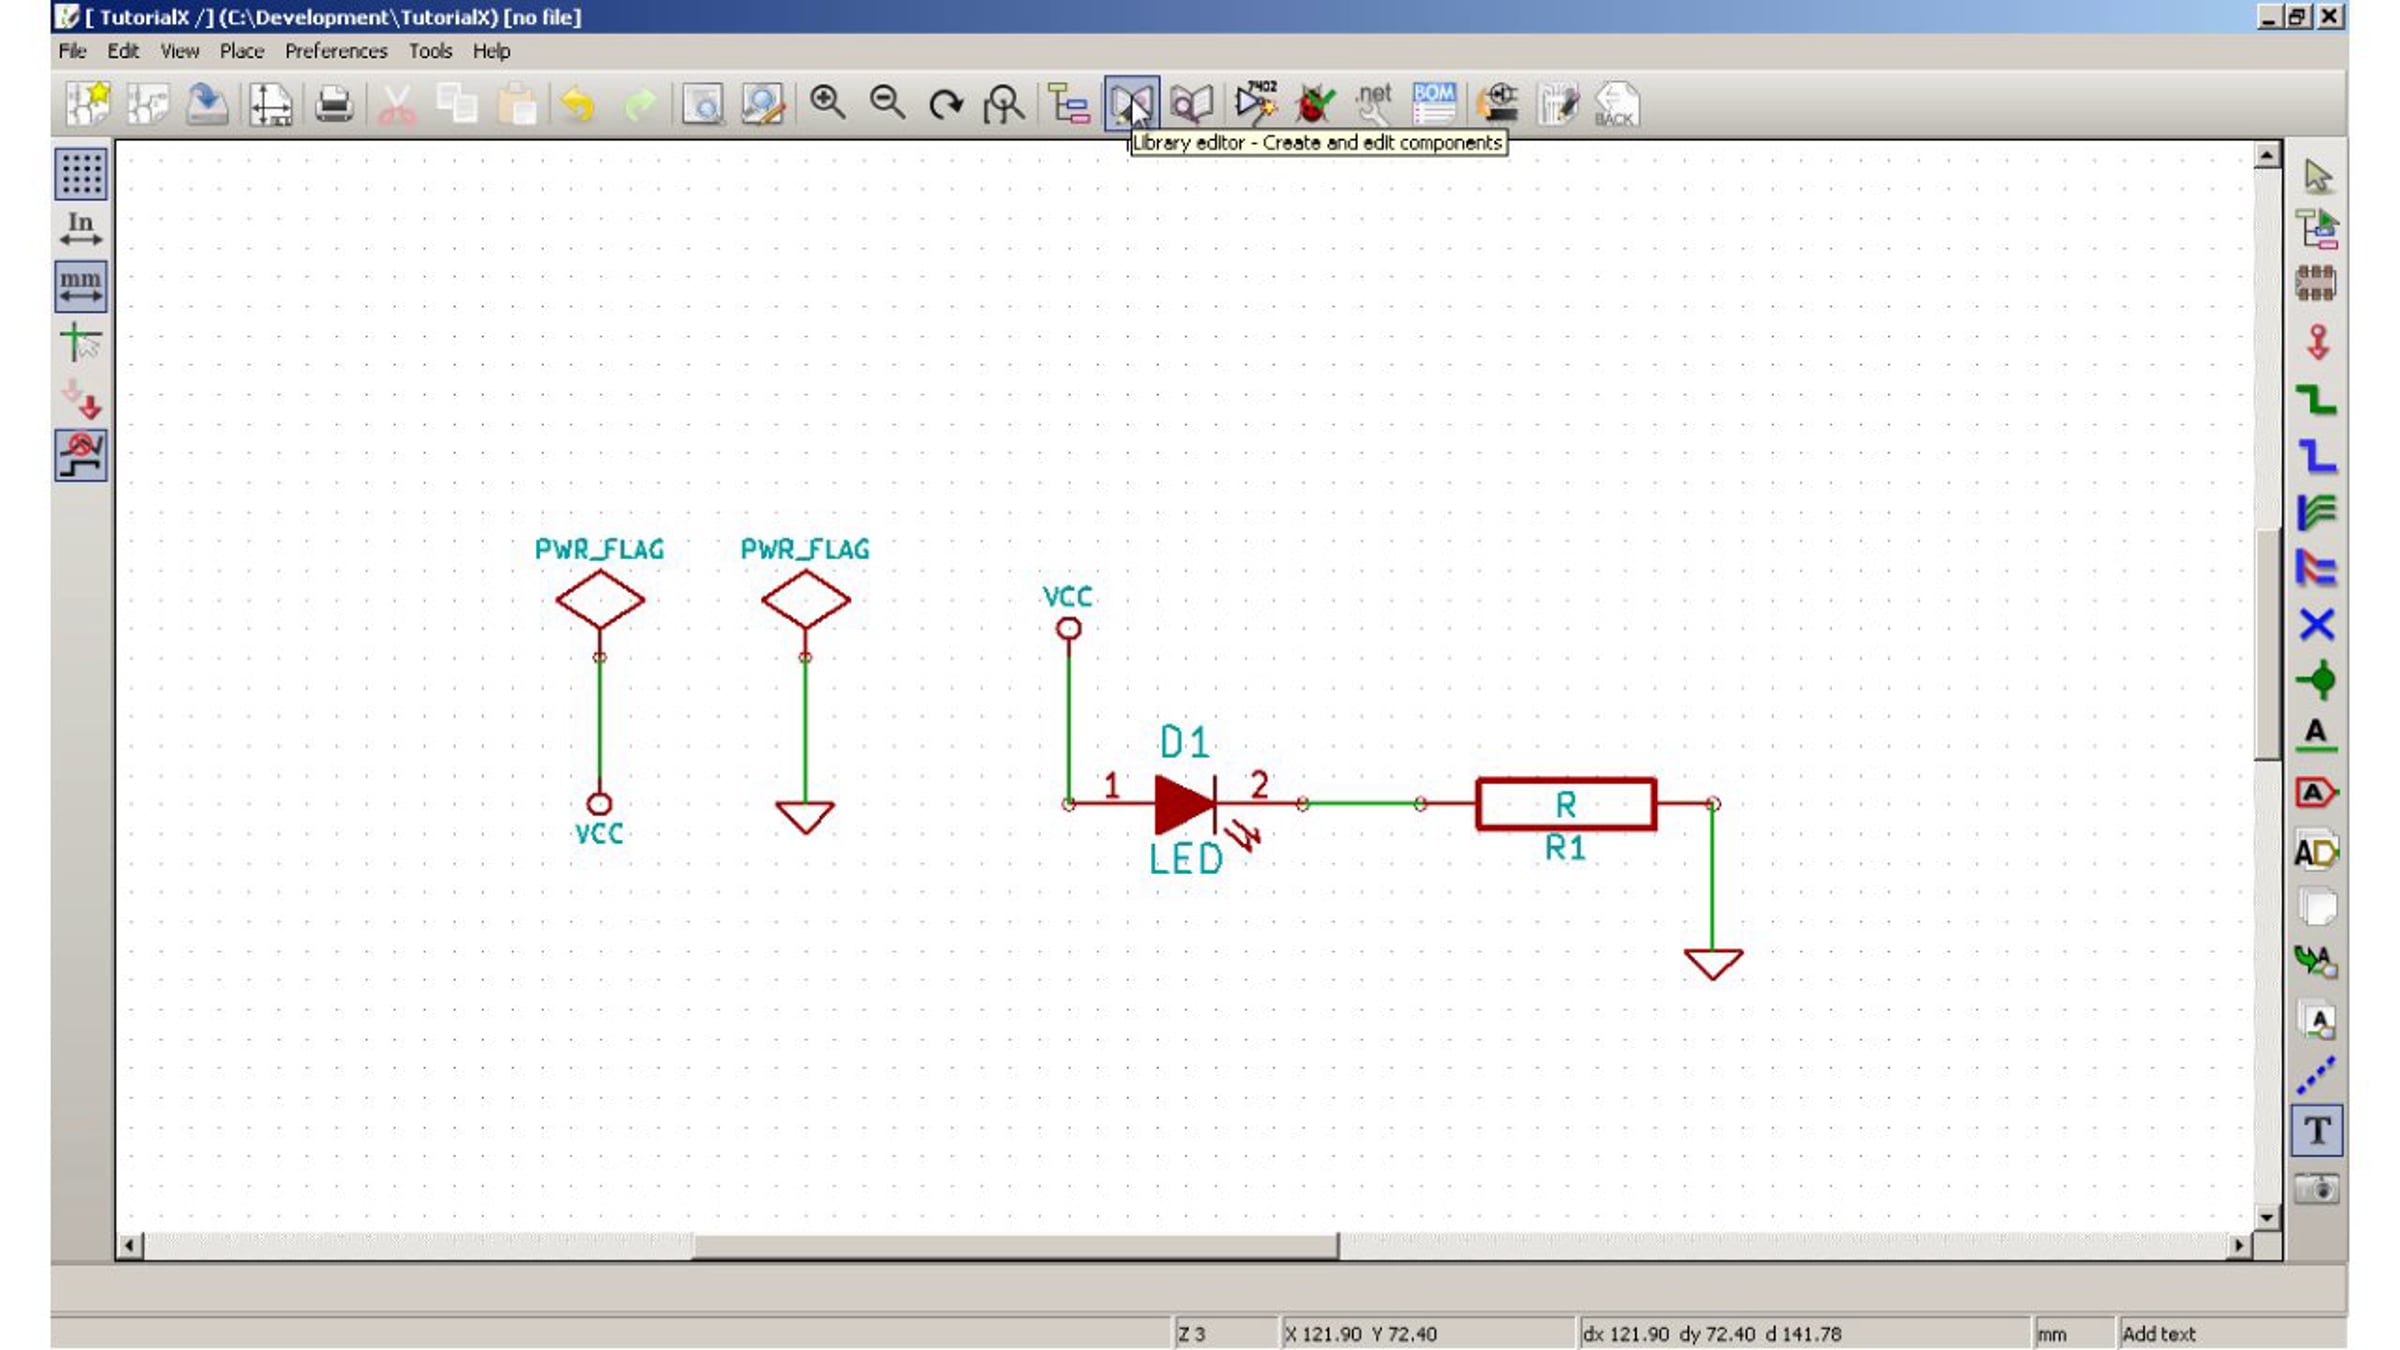Run the Annotate schematic tool
This screenshot has height=1350, width=2400.
(x=1255, y=103)
